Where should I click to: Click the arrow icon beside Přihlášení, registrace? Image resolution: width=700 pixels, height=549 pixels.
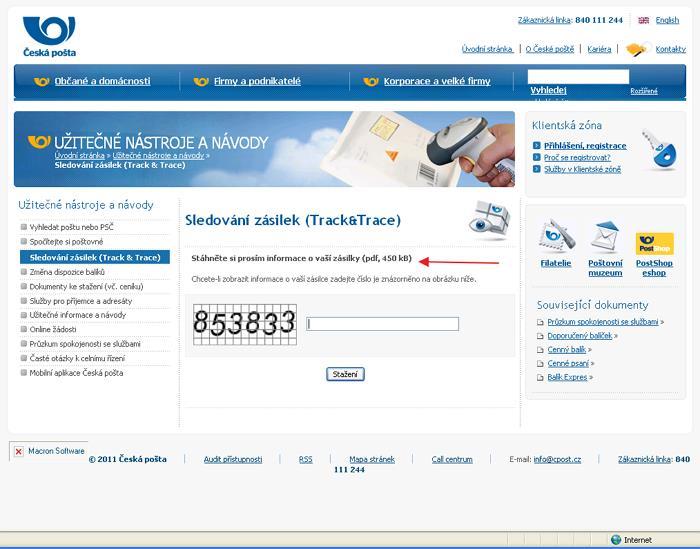537,146
